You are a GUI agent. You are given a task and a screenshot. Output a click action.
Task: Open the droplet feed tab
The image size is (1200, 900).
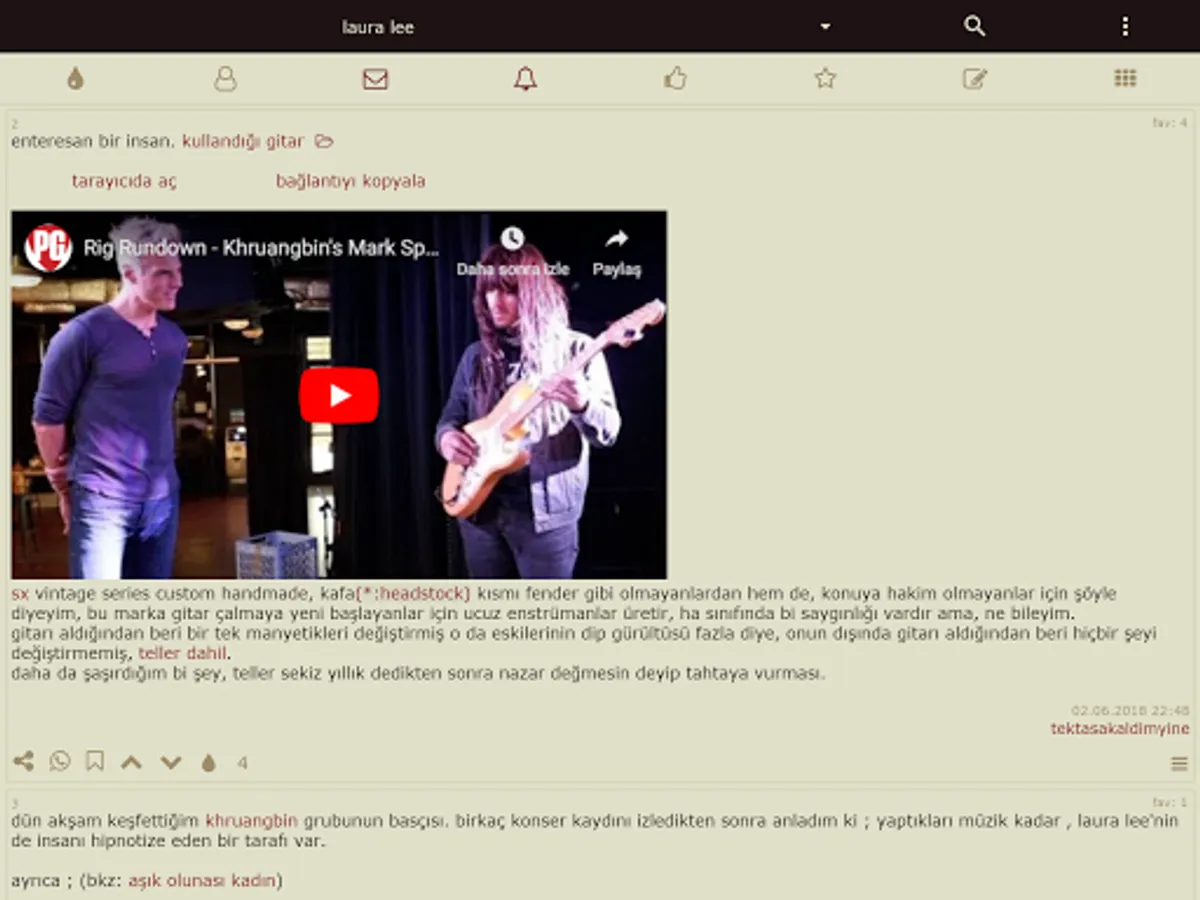coord(75,79)
